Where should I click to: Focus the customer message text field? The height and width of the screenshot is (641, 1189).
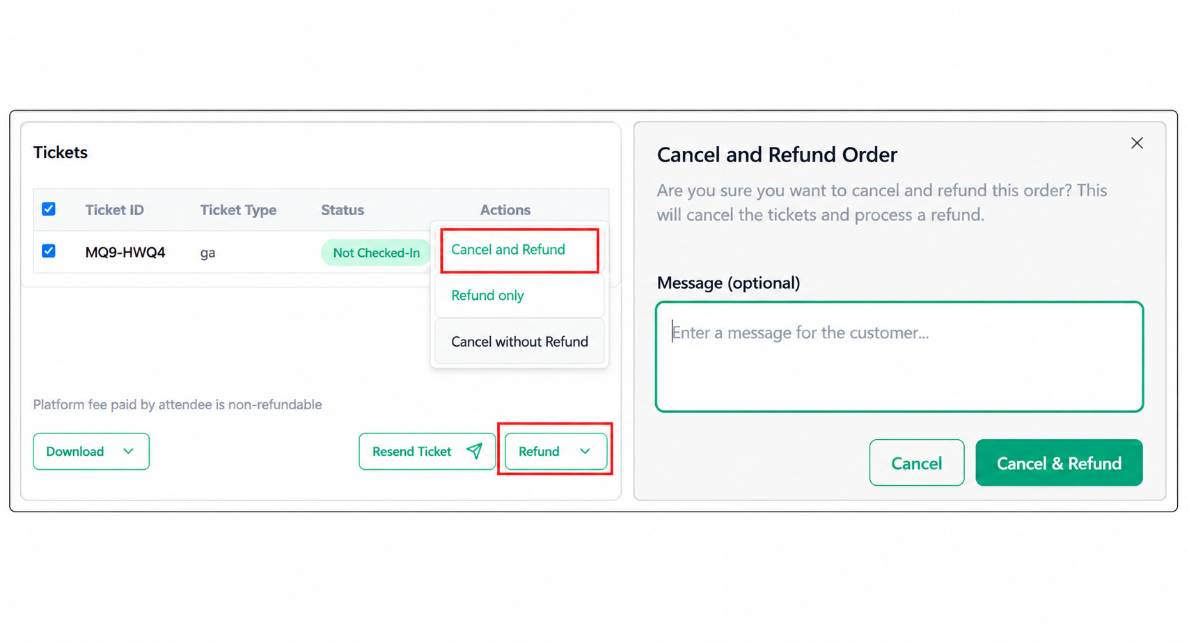[899, 357]
